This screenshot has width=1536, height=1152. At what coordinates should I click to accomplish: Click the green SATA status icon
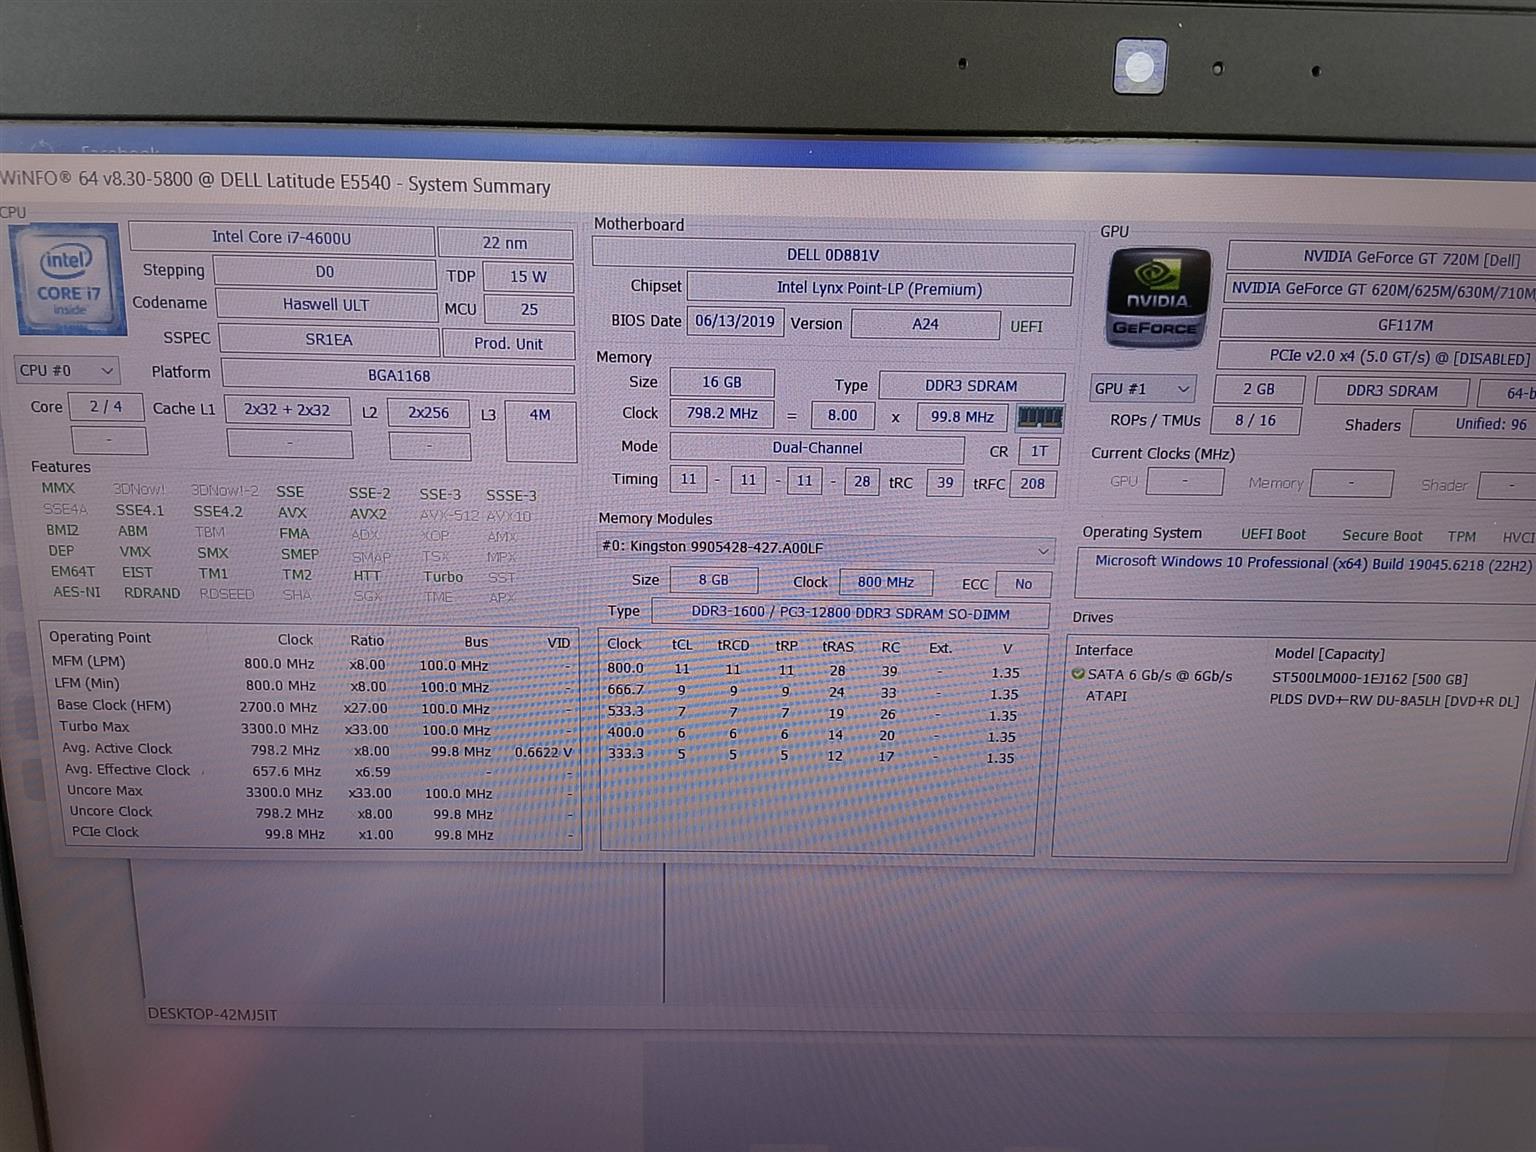coord(1078,674)
